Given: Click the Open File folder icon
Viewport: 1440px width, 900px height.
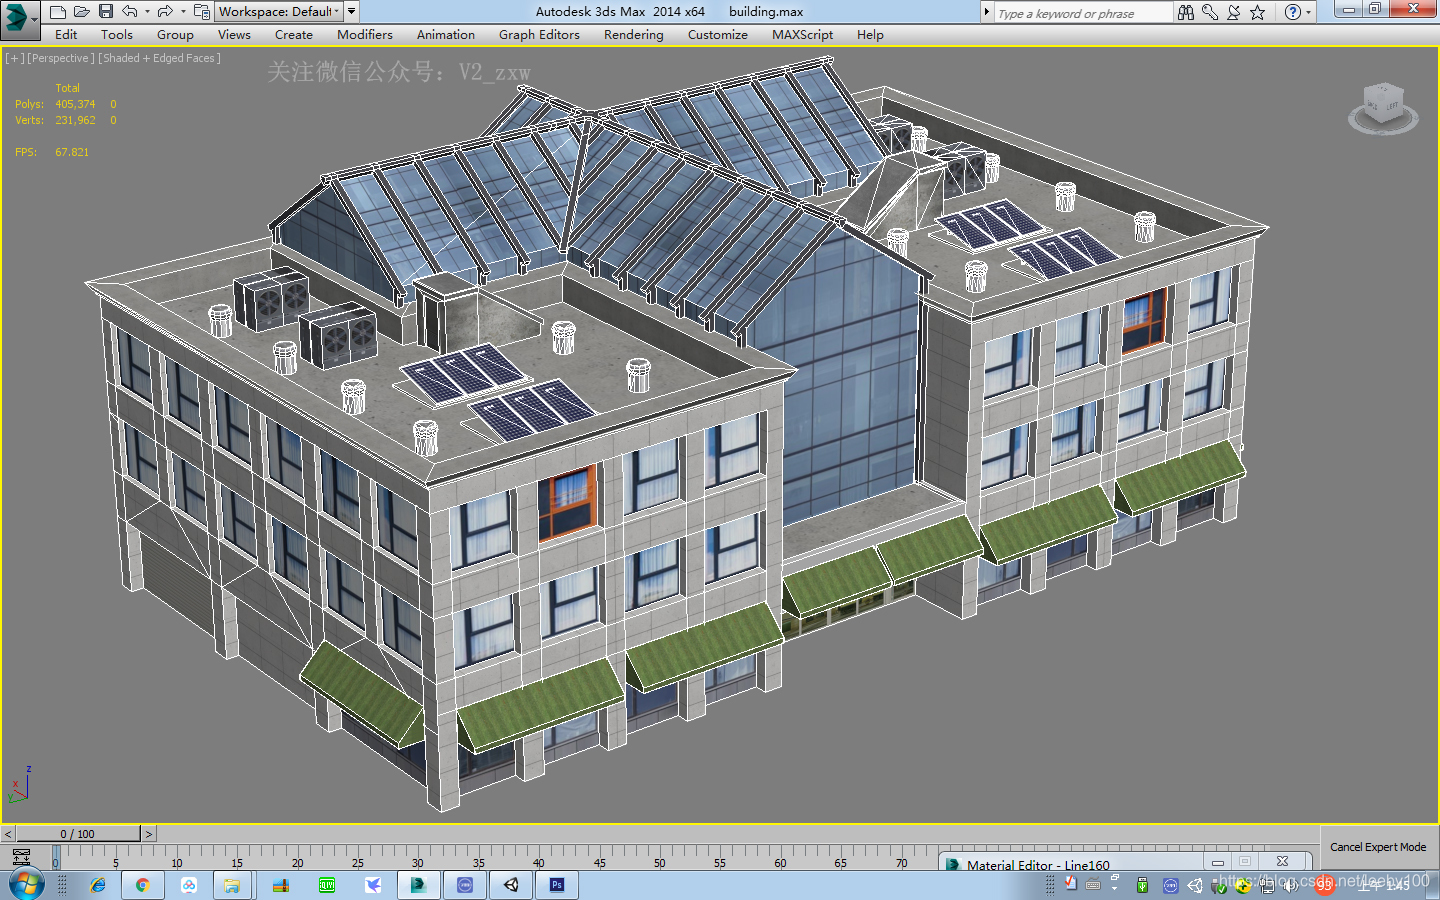Looking at the screenshot, I should [x=81, y=12].
